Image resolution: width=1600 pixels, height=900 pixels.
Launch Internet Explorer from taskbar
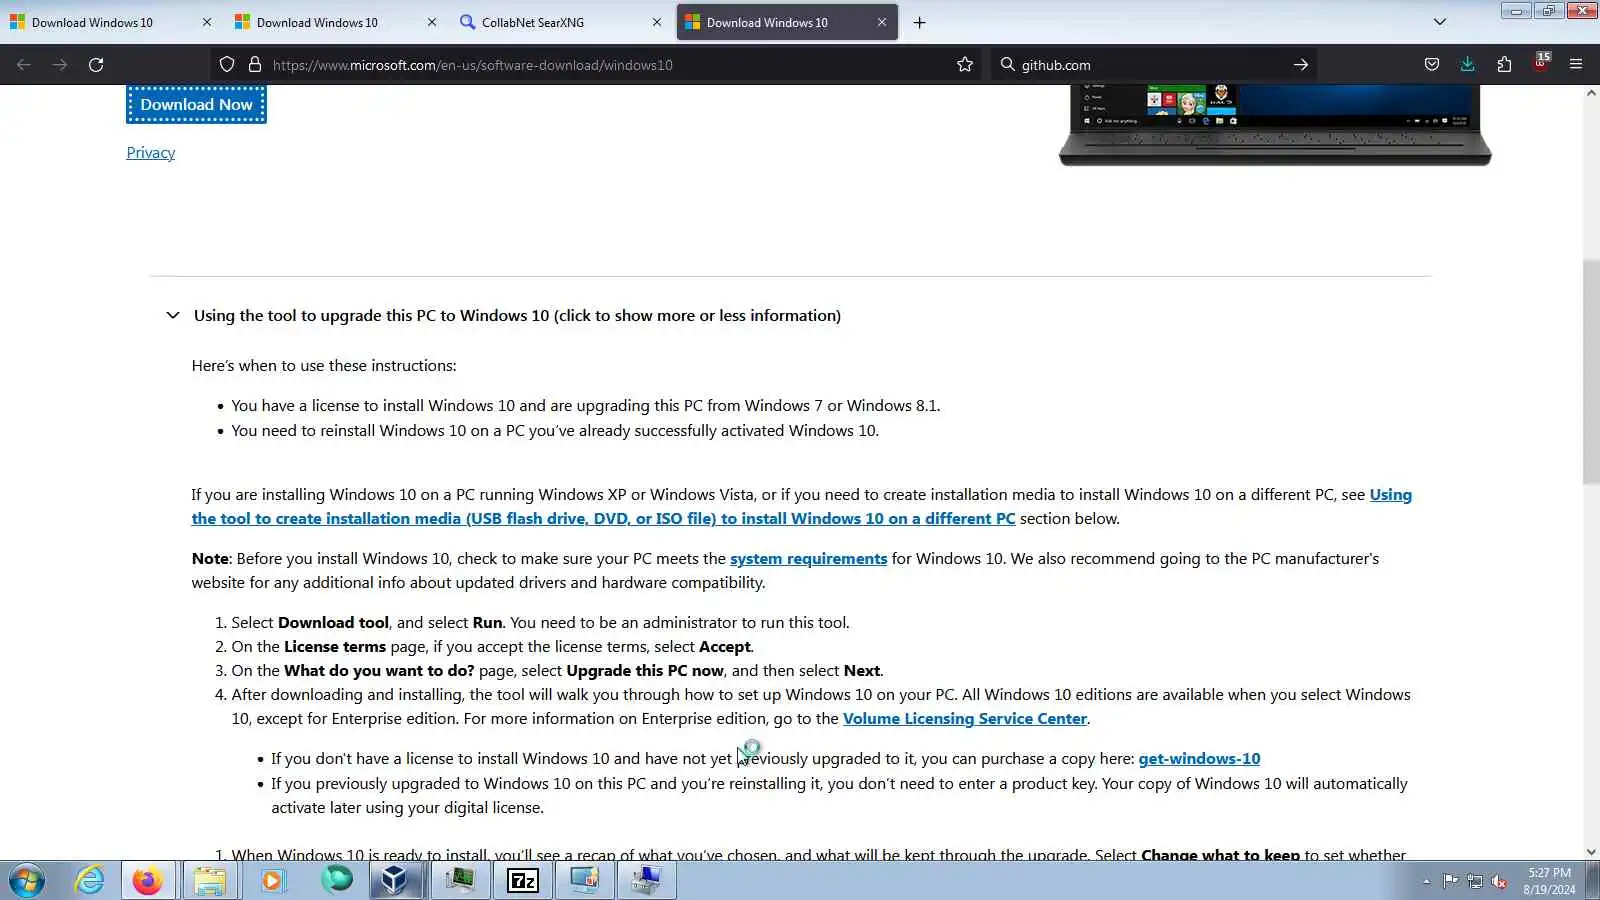point(89,880)
